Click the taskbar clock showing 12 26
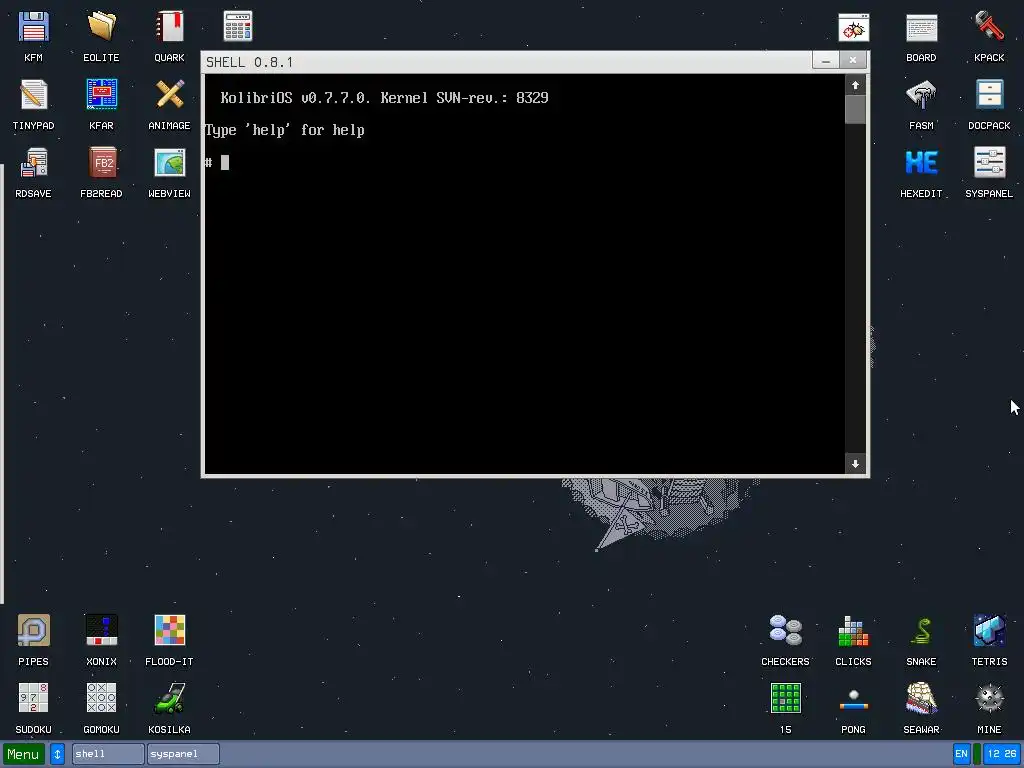This screenshot has height=768, width=1024. click(x=1002, y=754)
